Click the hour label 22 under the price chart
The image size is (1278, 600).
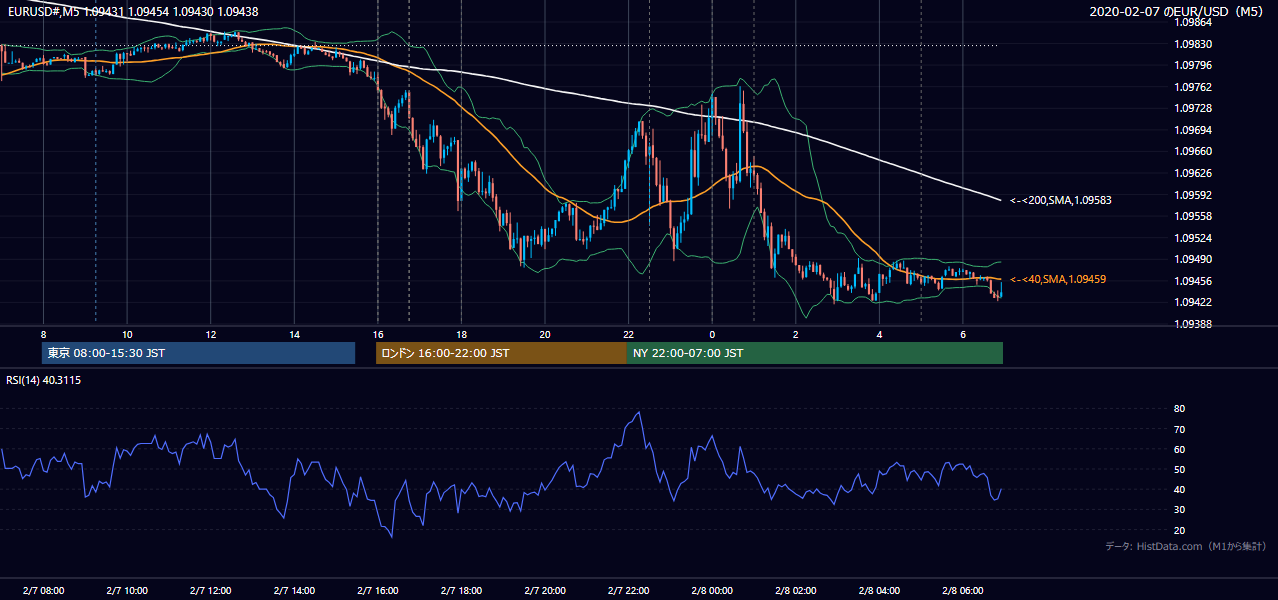(628, 334)
